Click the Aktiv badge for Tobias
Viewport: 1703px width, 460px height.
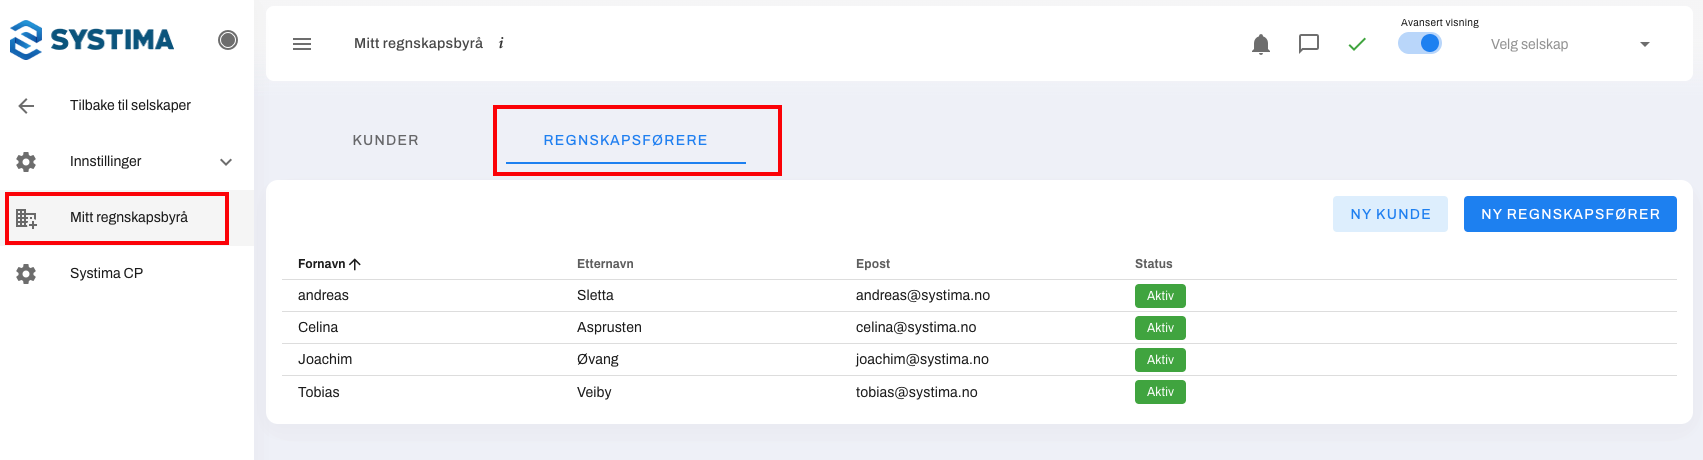[x=1160, y=392]
